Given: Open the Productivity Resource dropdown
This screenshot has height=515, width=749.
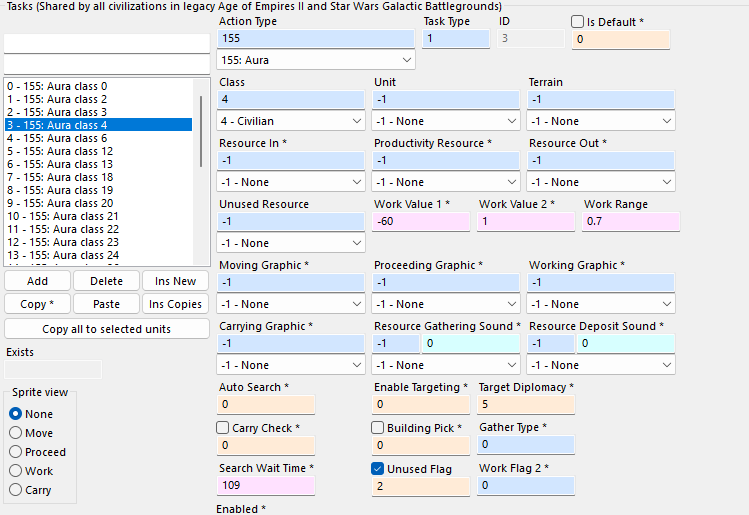Looking at the screenshot, I should click(446, 182).
